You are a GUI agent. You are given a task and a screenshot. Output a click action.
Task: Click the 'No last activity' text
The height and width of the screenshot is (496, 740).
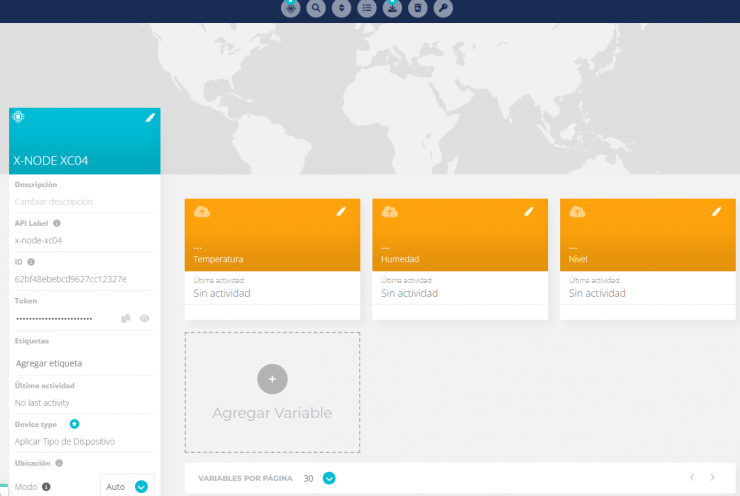42,403
